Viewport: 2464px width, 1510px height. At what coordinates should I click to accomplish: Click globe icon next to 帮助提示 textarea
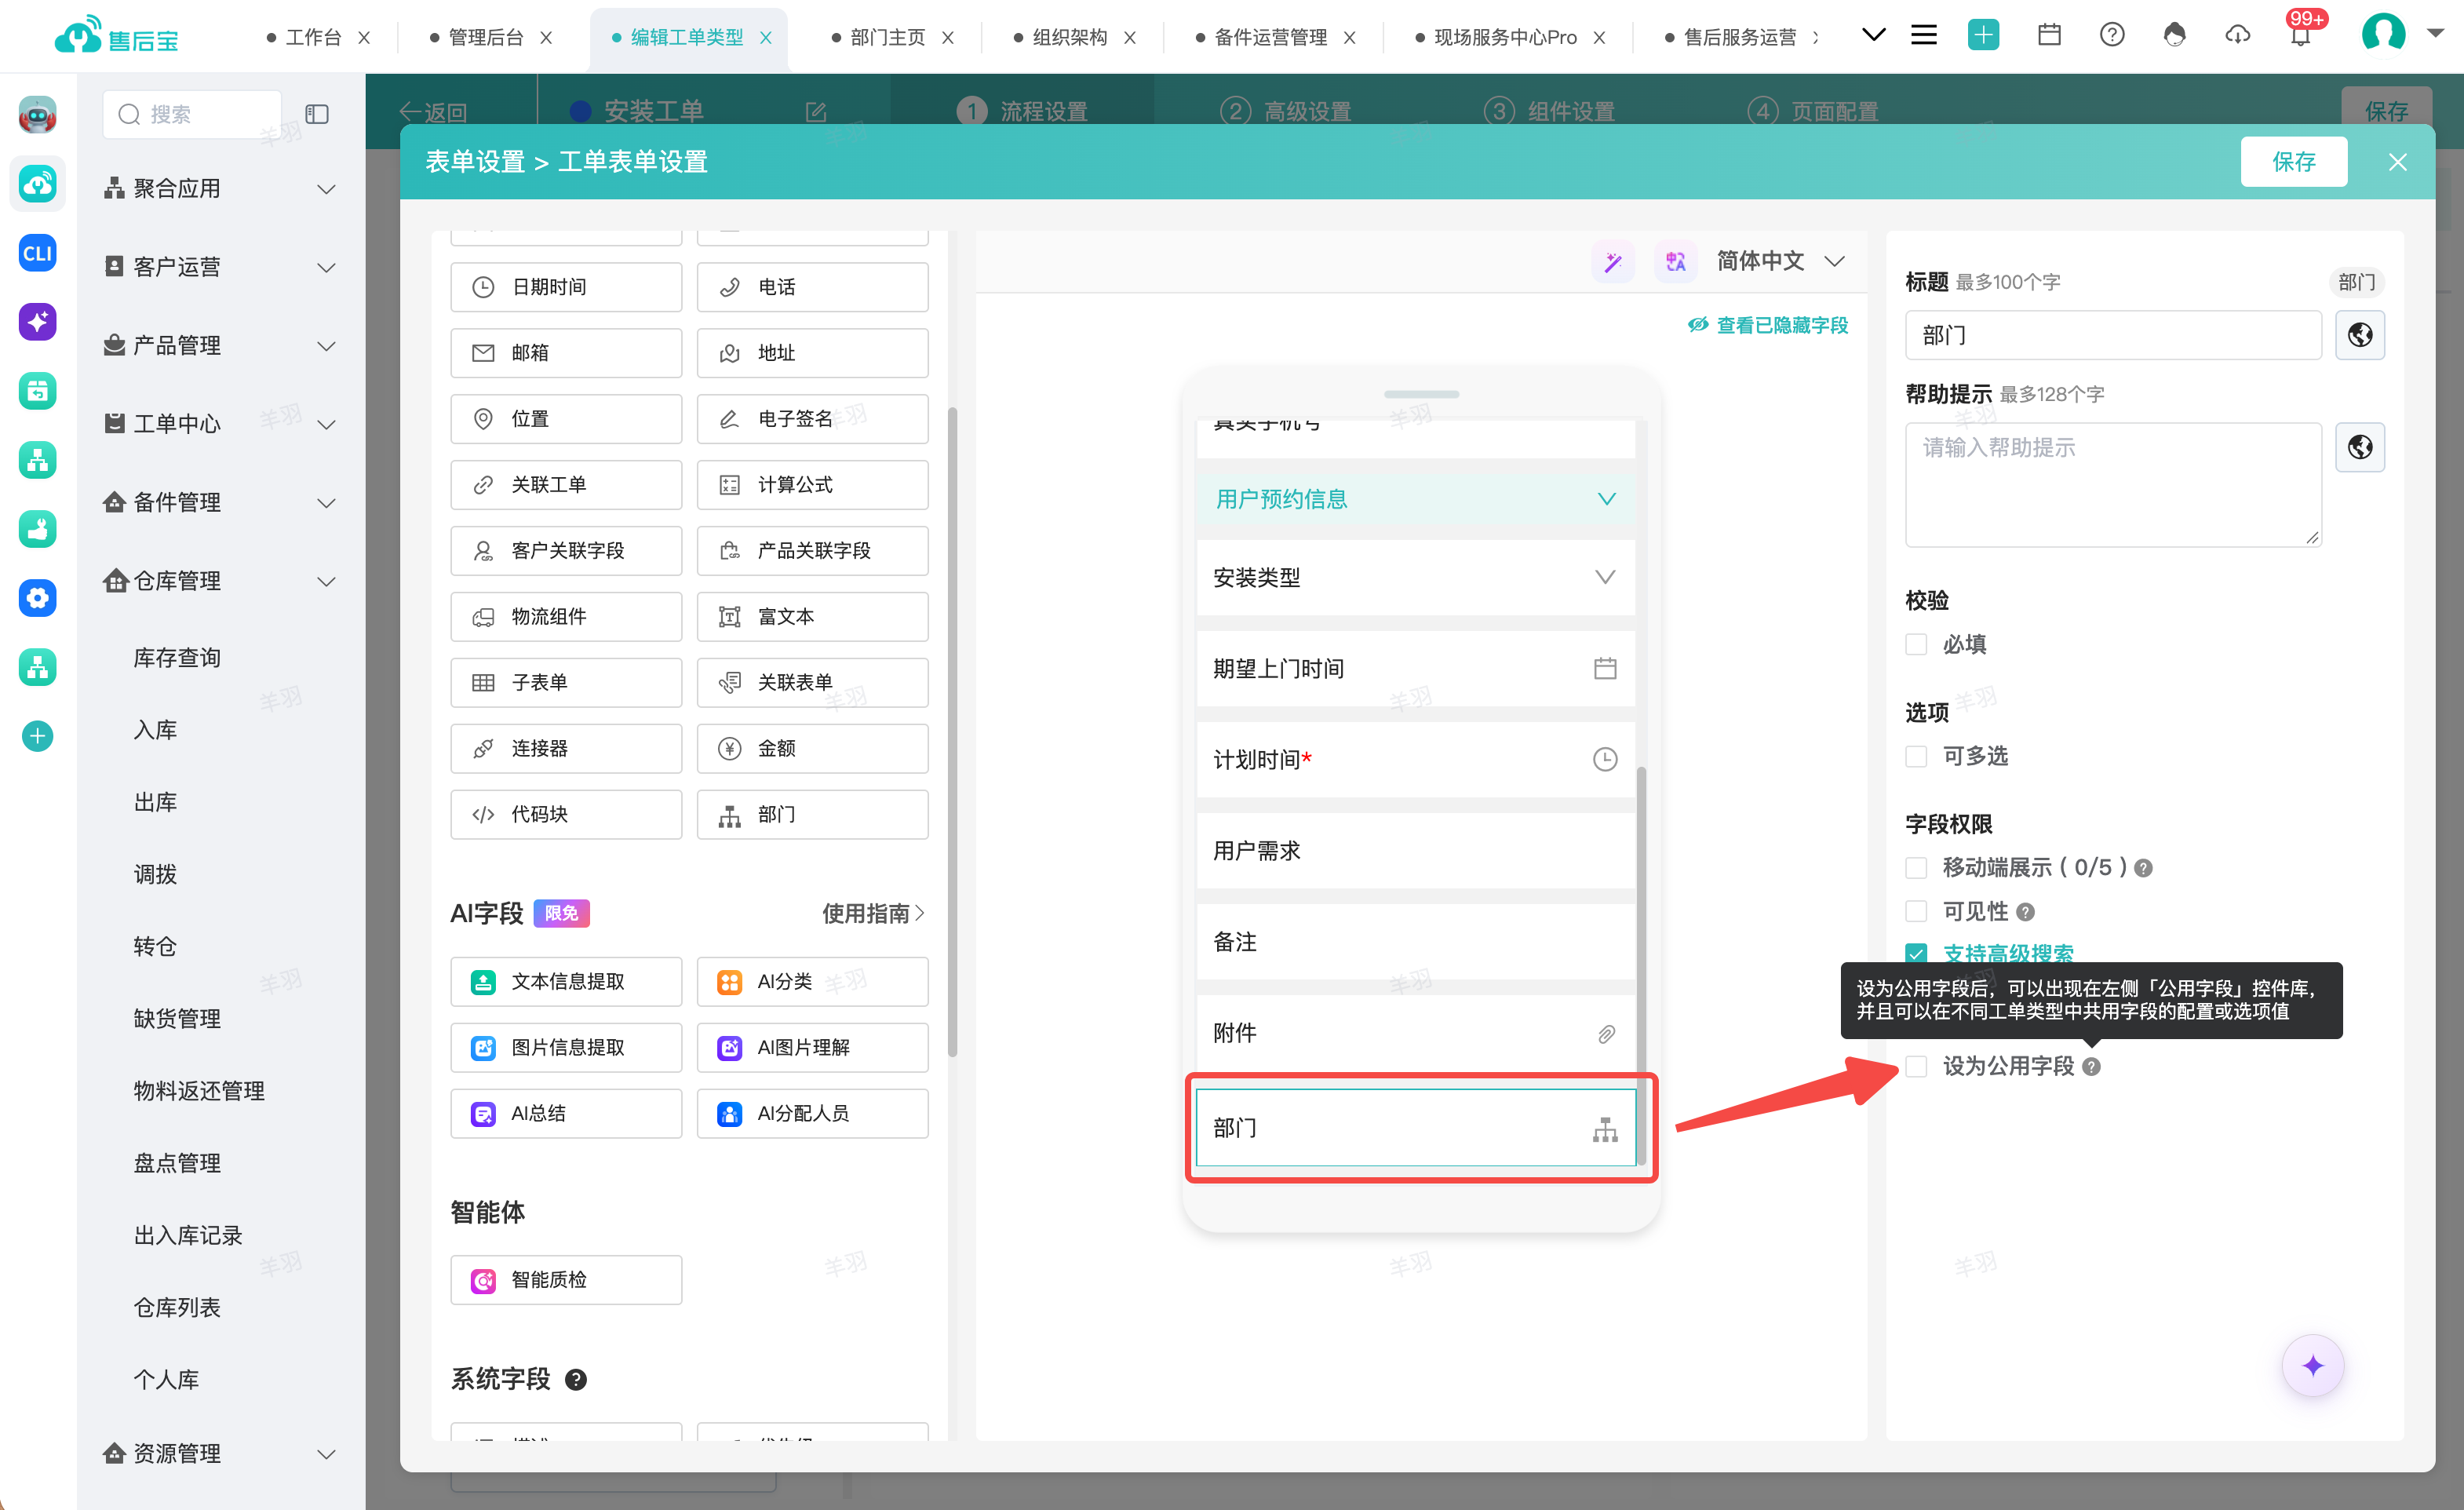(2360, 447)
